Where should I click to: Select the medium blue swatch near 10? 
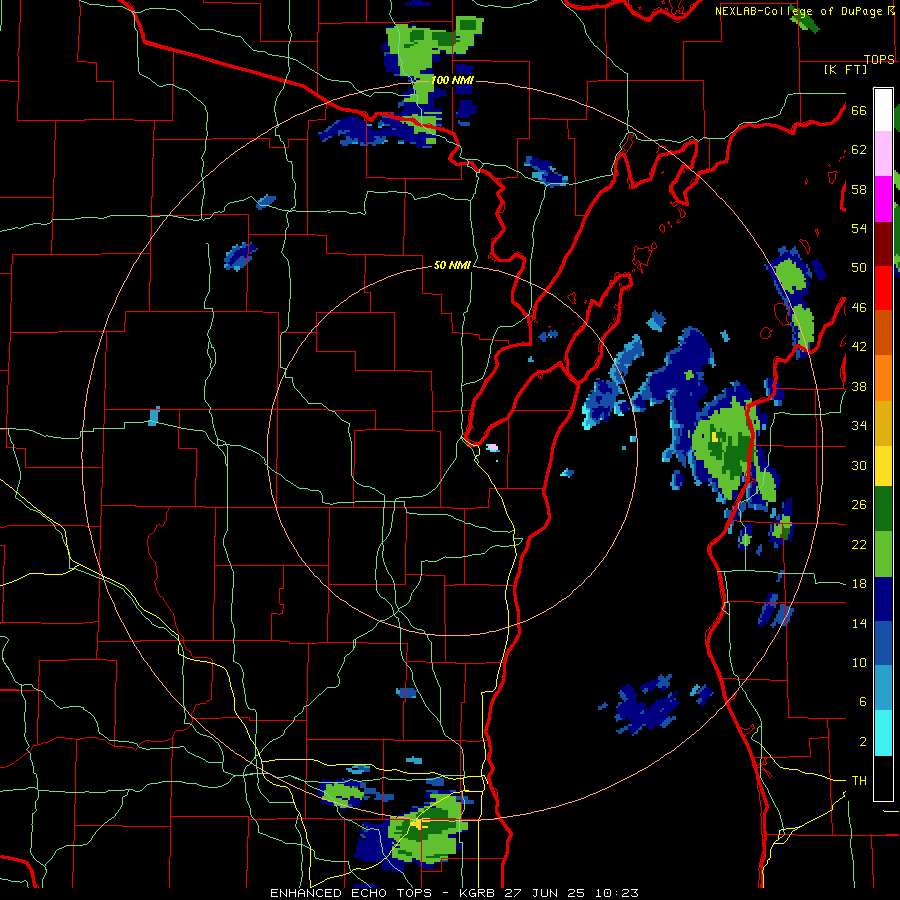point(883,643)
